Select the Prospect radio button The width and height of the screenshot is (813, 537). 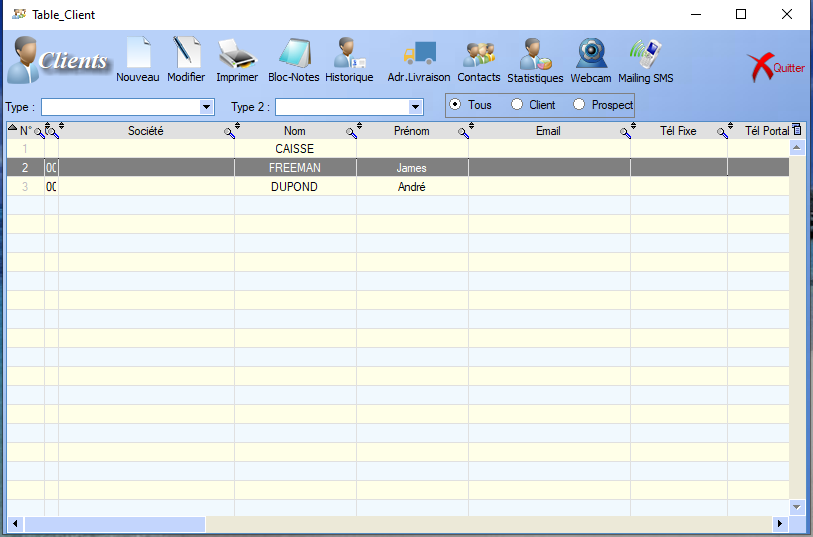click(579, 105)
